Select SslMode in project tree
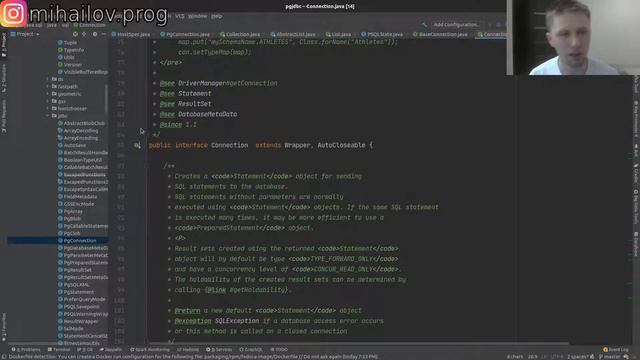 71,329
